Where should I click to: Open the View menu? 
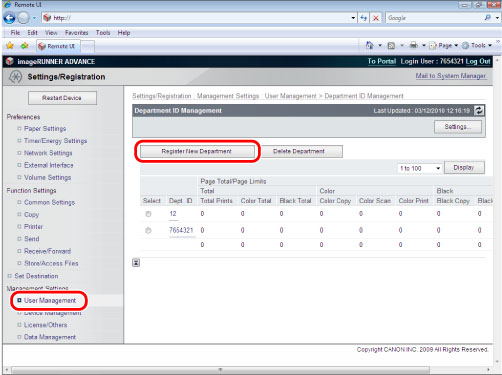pos(51,33)
